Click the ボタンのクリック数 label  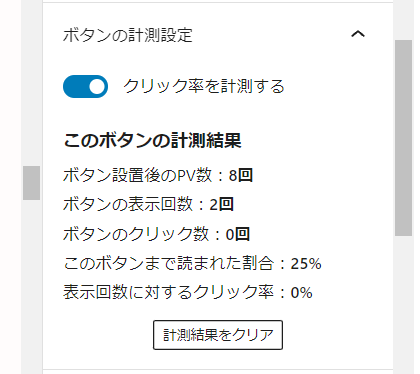pos(136,234)
